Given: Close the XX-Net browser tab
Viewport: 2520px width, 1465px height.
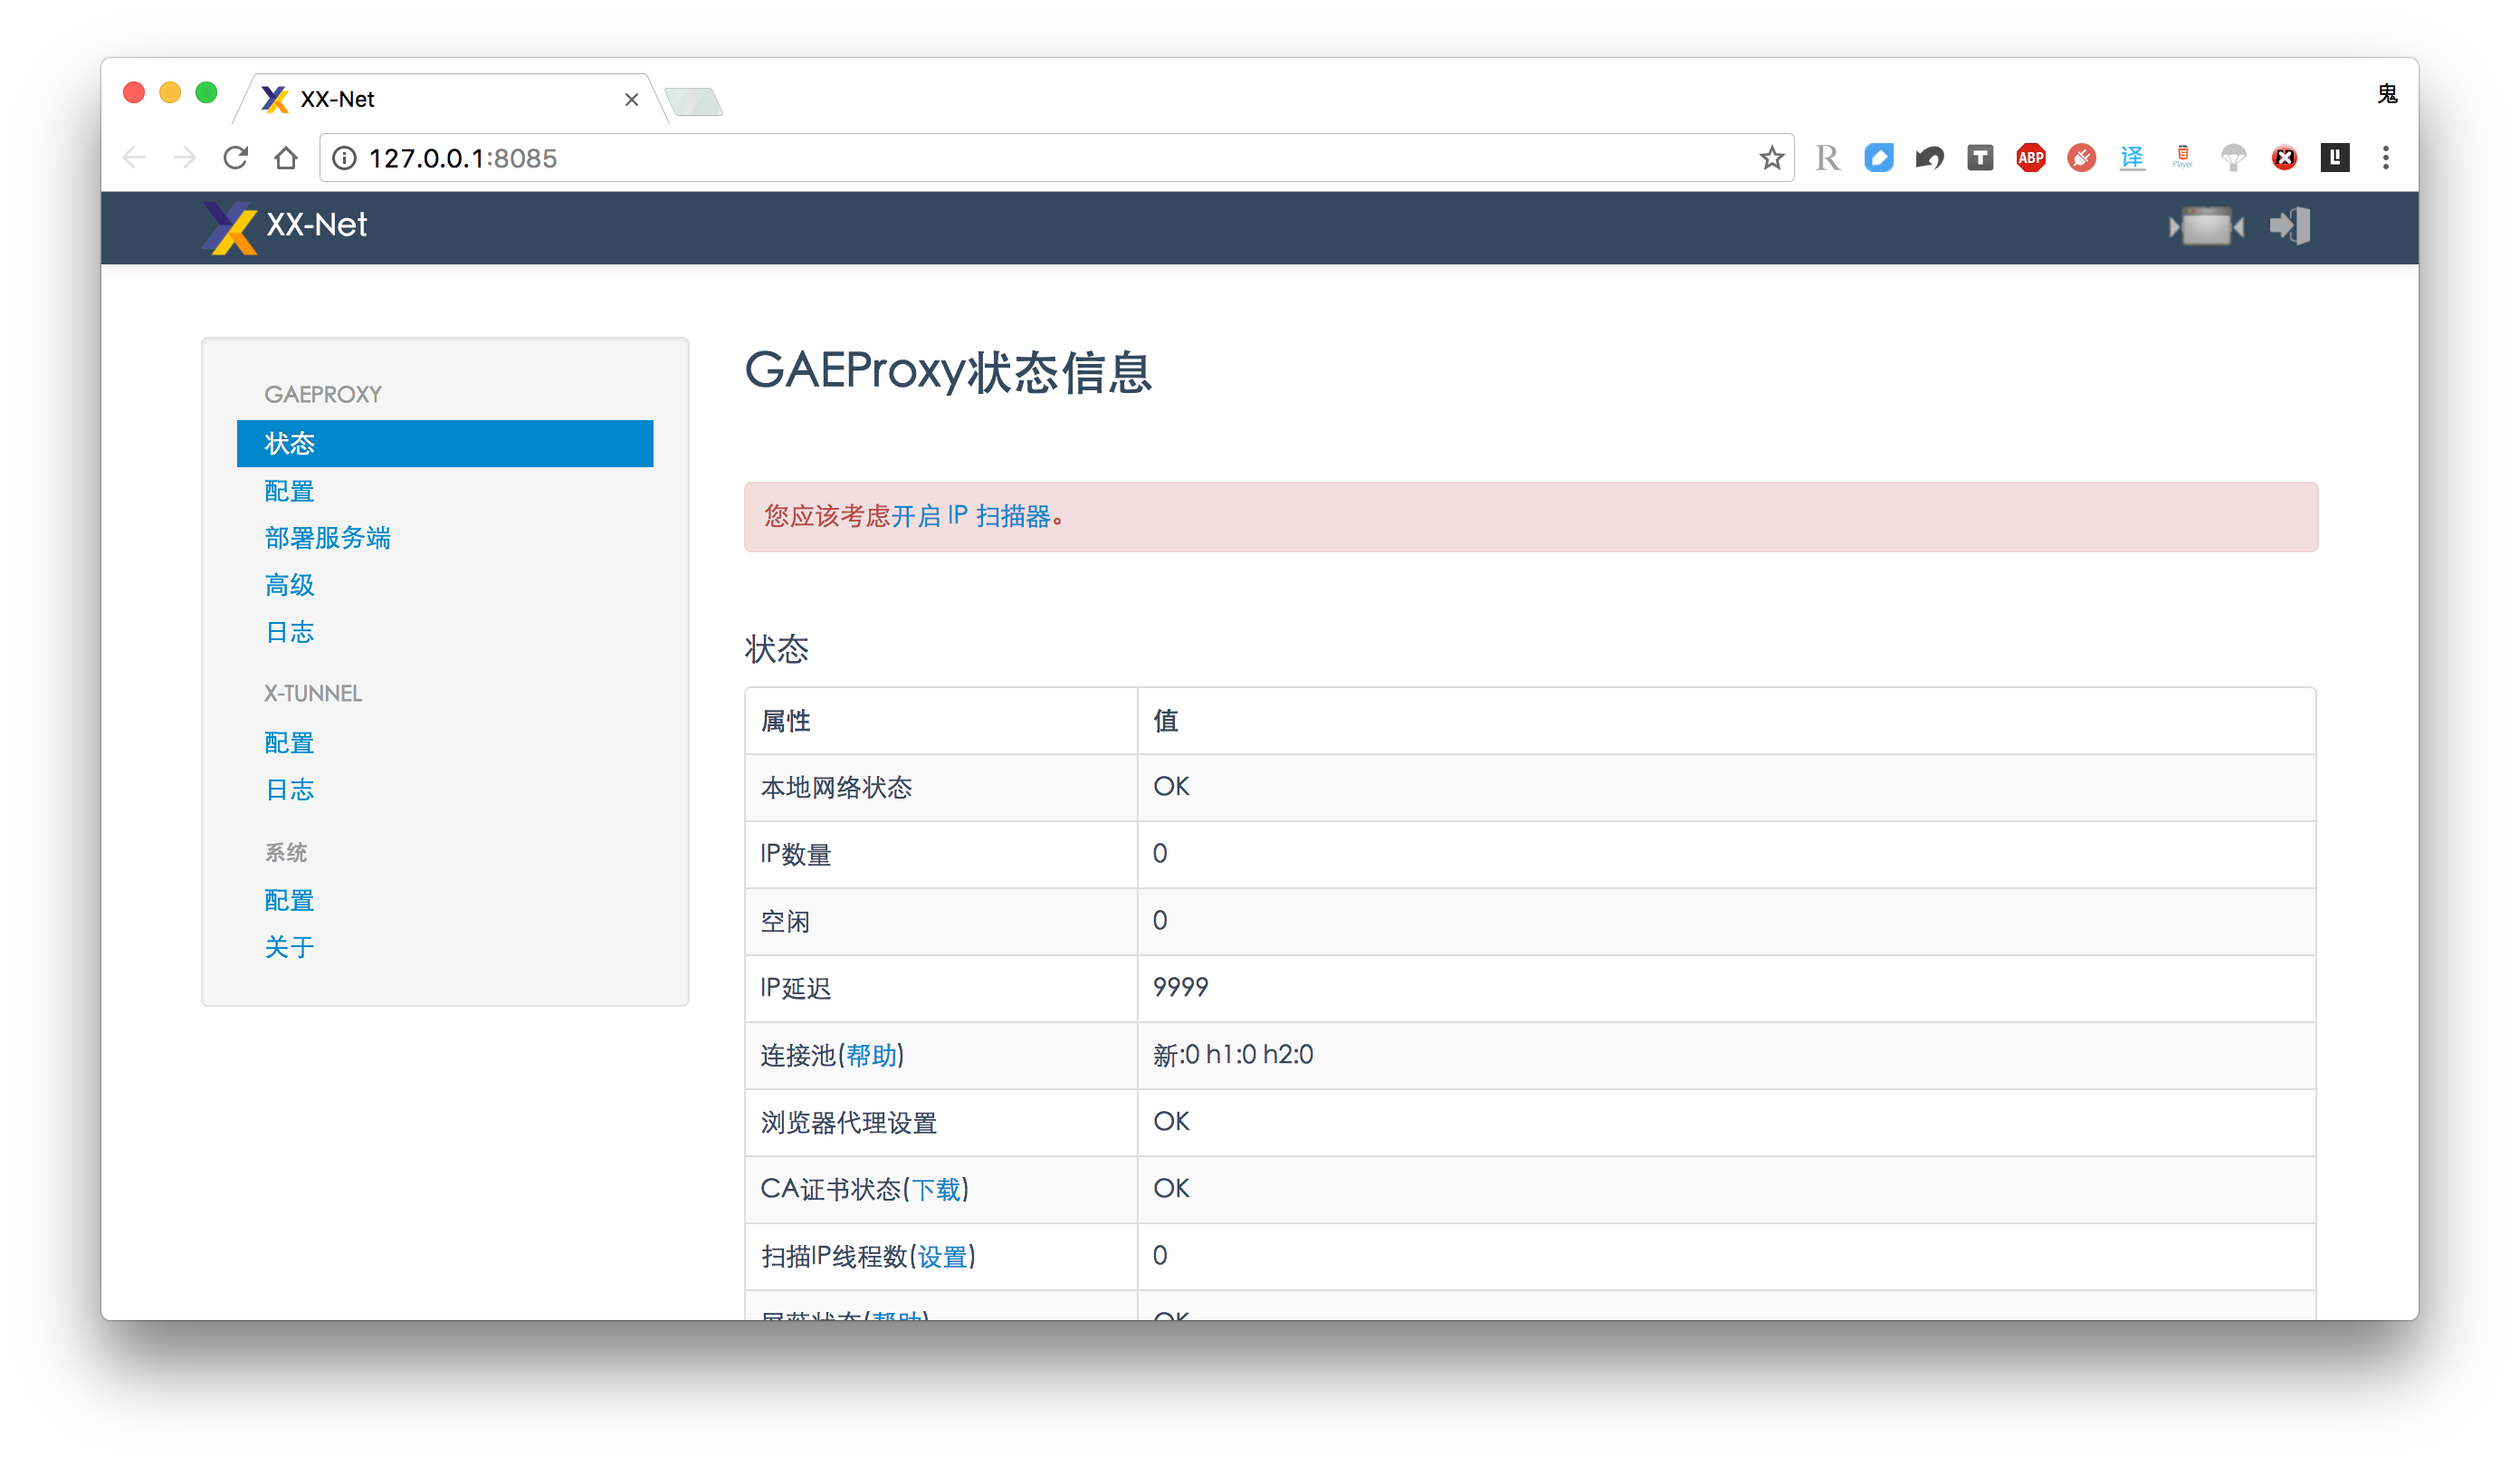Looking at the screenshot, I should (x=631, y=99).
